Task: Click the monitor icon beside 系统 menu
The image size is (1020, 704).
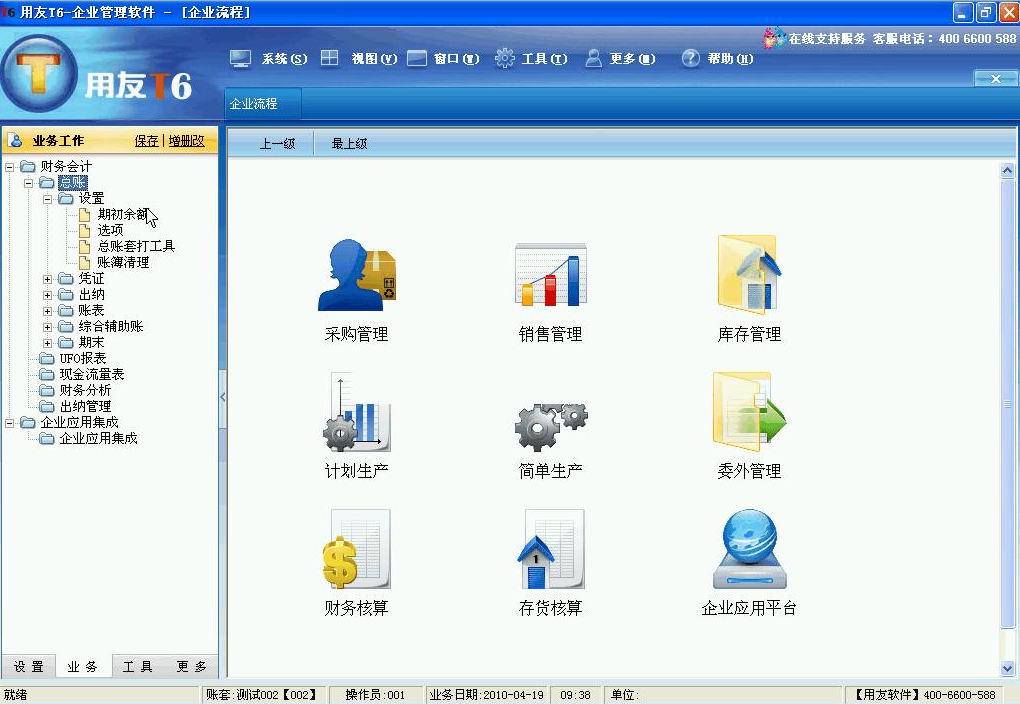Action: [x=241, y=59]
